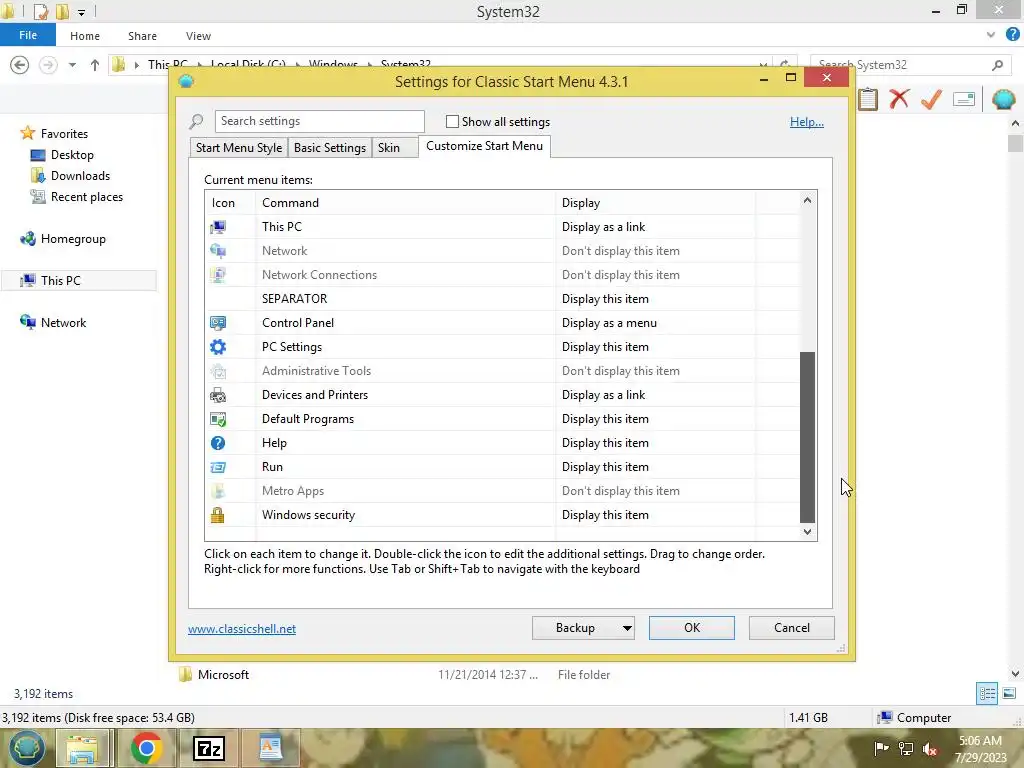Click the Explorer help question mark icon
The image size is (1024, 768).
click(x=1012, y=35)
